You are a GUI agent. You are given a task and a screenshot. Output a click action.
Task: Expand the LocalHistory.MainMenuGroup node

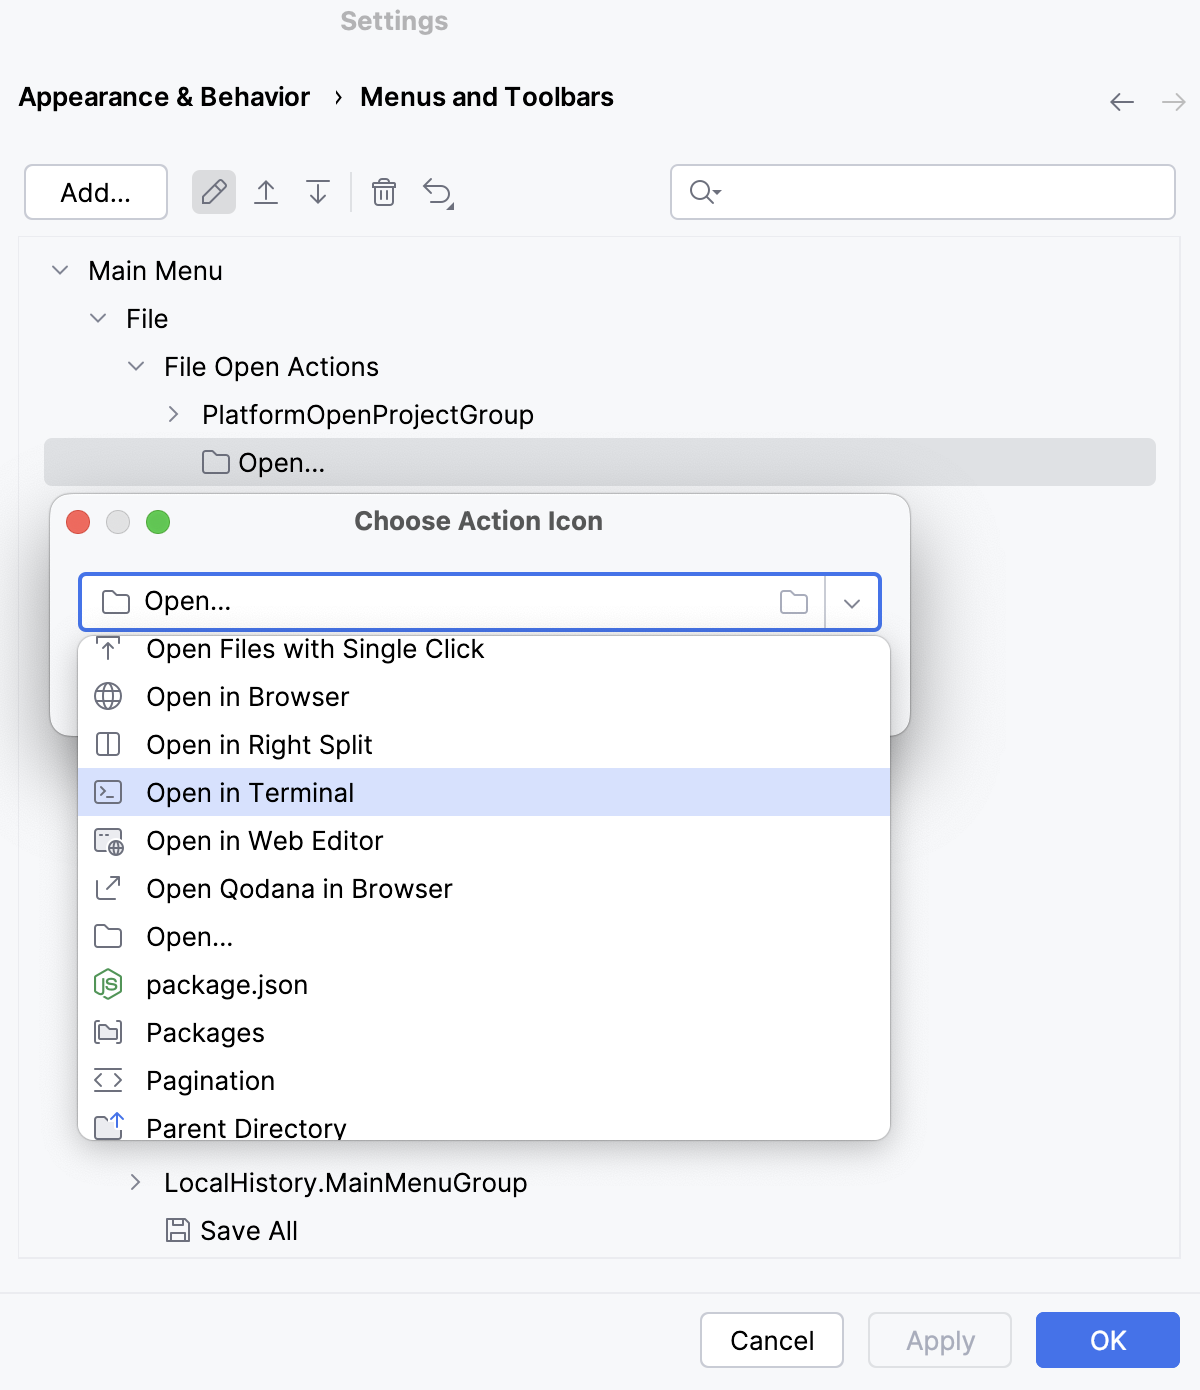pos(136,1183)
